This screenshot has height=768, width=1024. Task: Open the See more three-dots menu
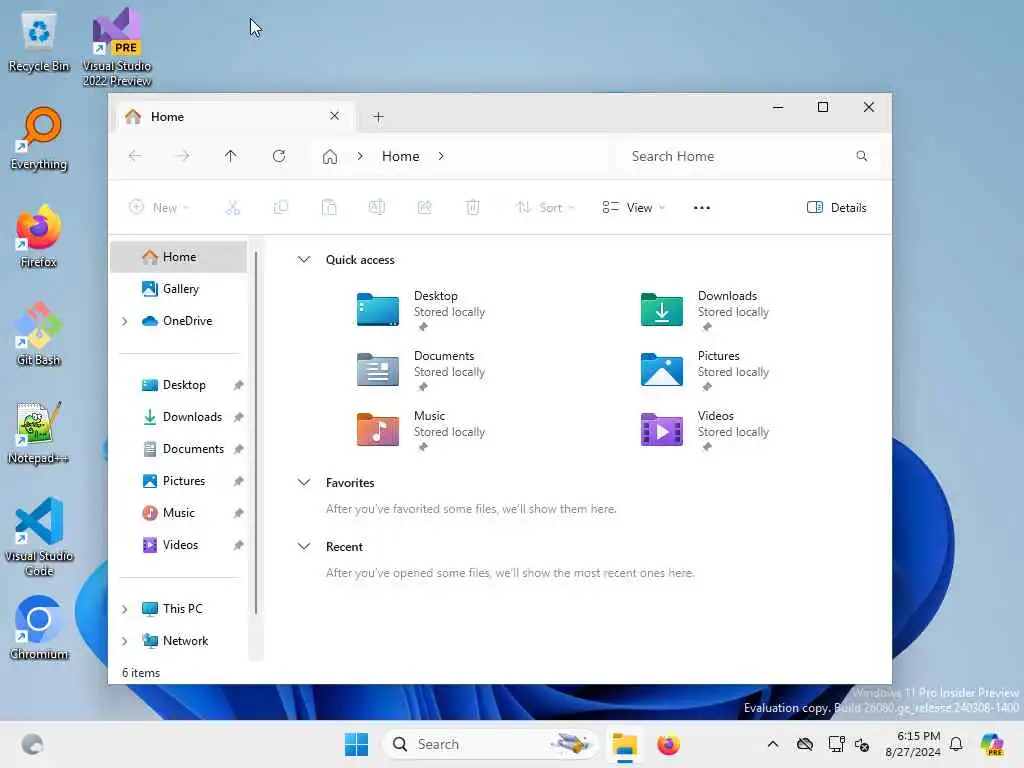point(702,208)
